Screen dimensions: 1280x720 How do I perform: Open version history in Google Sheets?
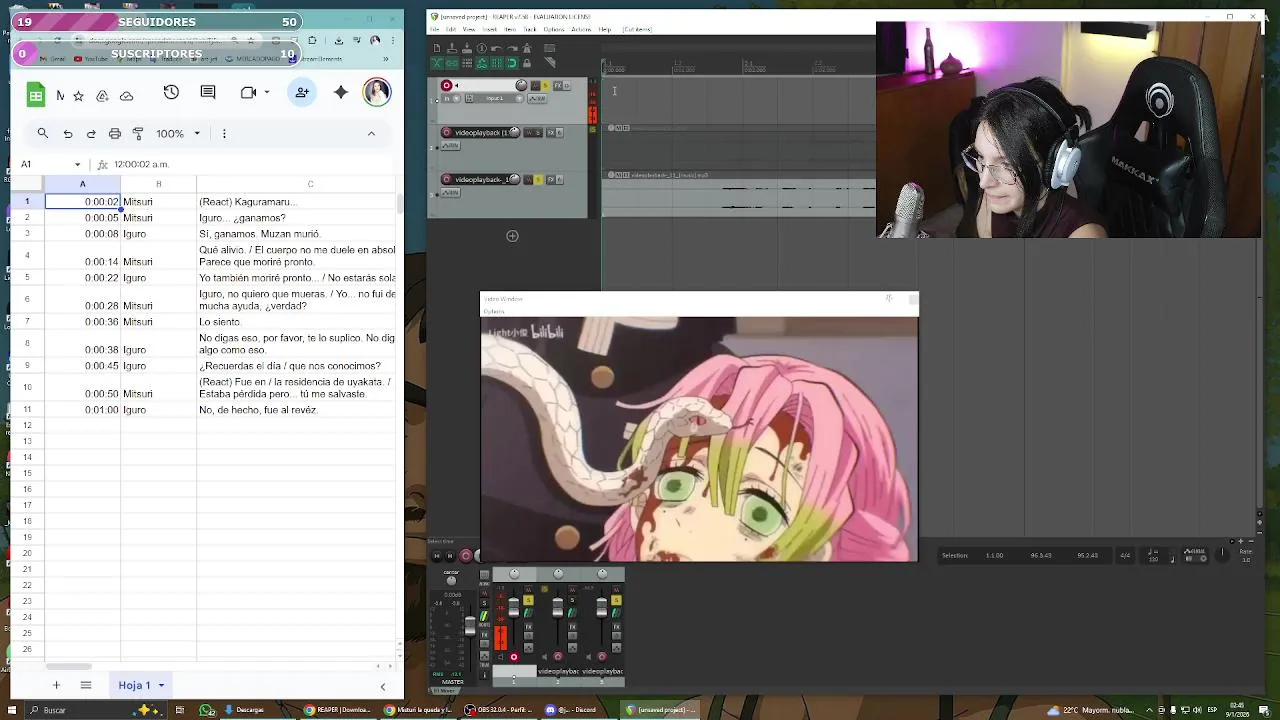[171, 92]
